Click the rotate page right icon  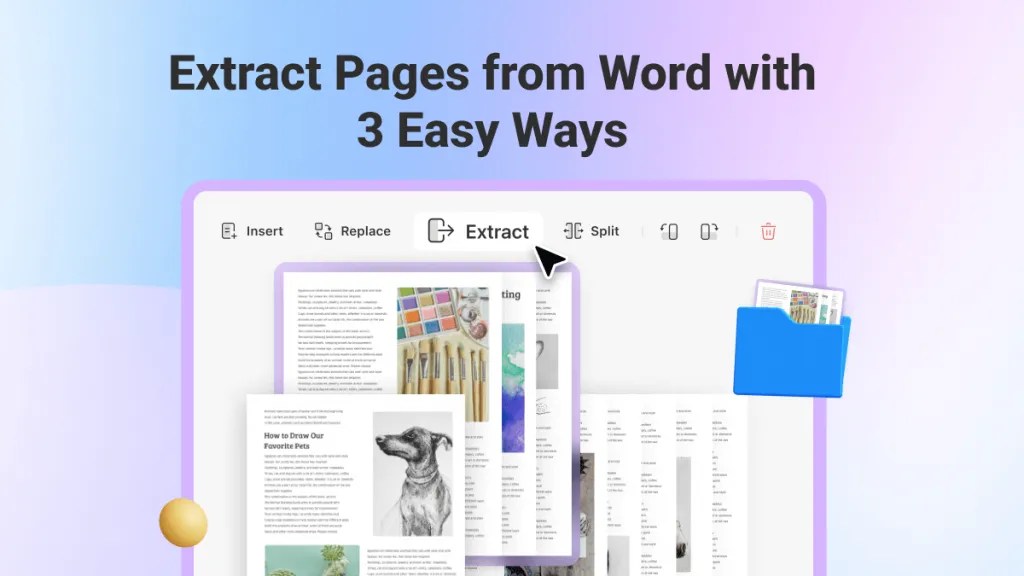pos(710,231)
